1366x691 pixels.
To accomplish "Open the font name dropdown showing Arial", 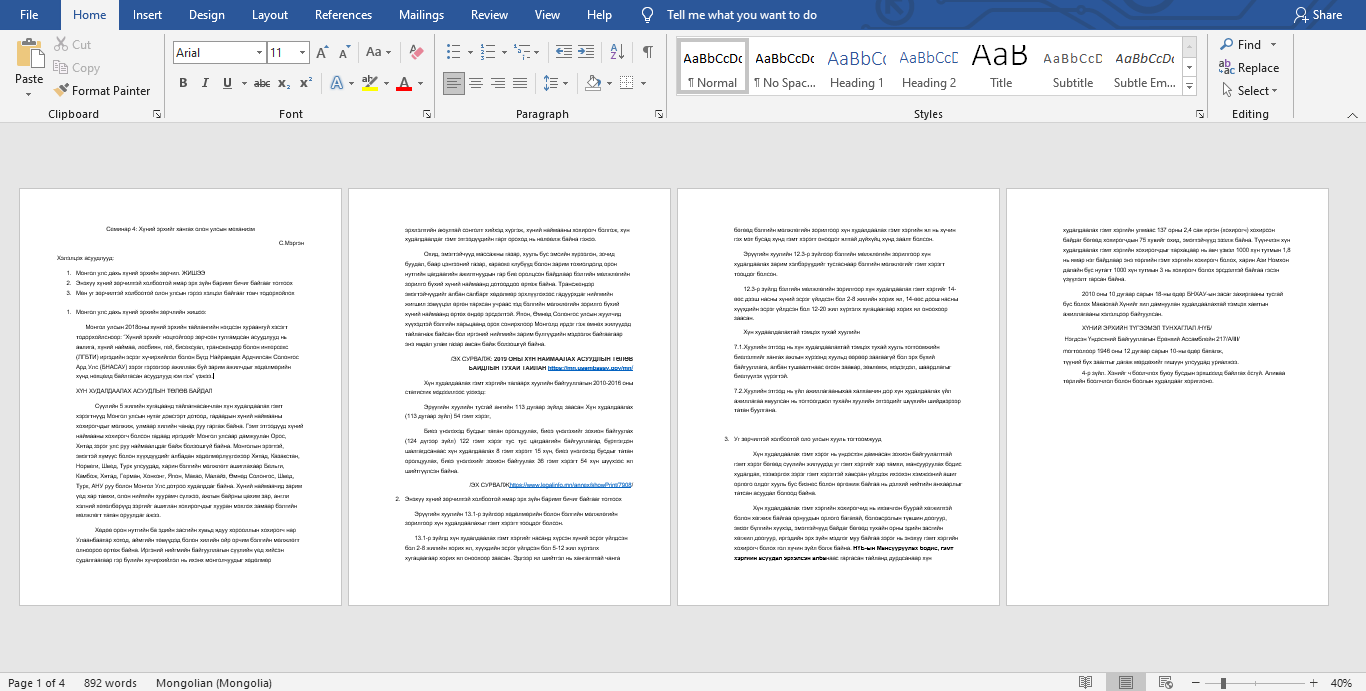I will [218, 52].
